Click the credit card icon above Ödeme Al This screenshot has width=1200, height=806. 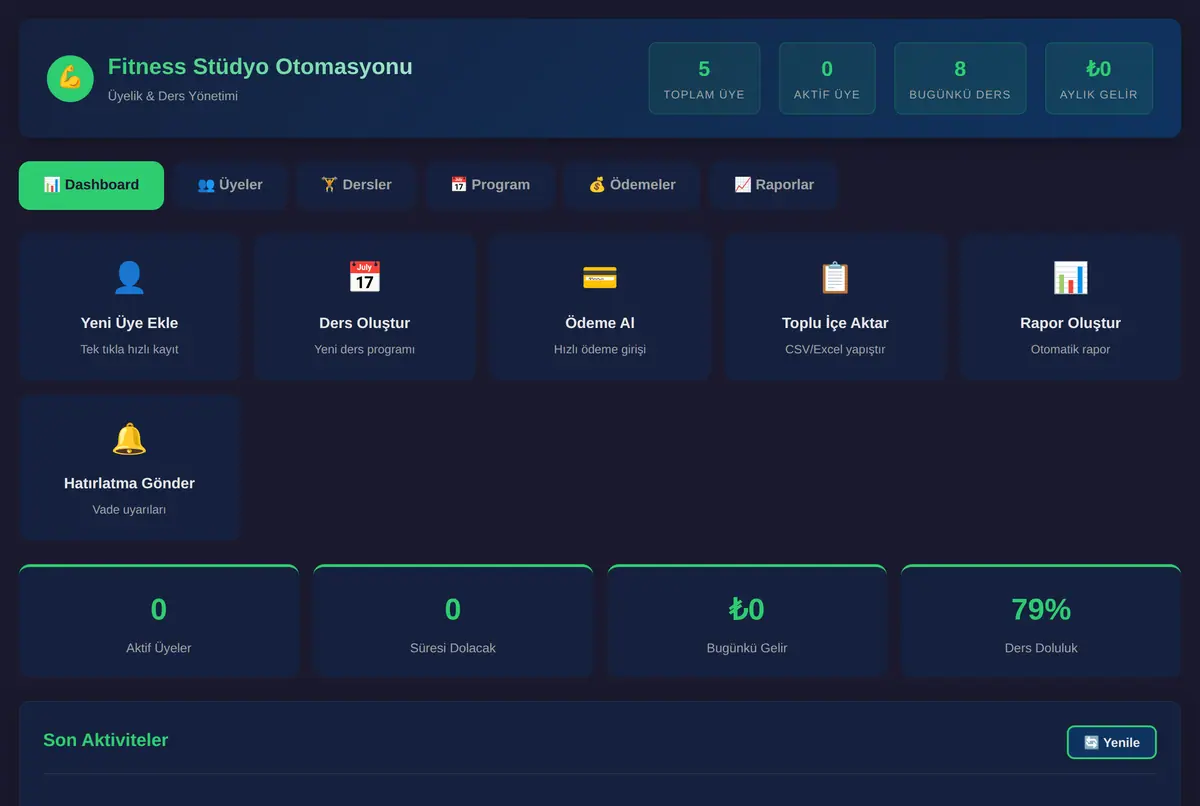pos(600,277)
